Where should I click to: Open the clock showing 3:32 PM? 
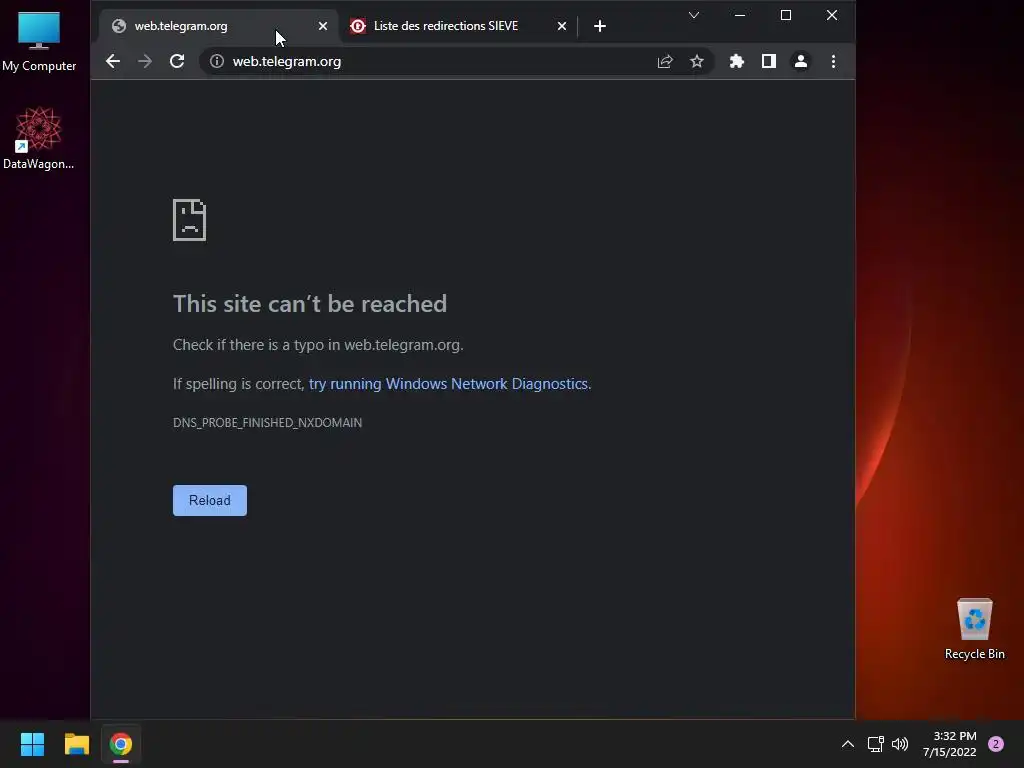(950, 744)
